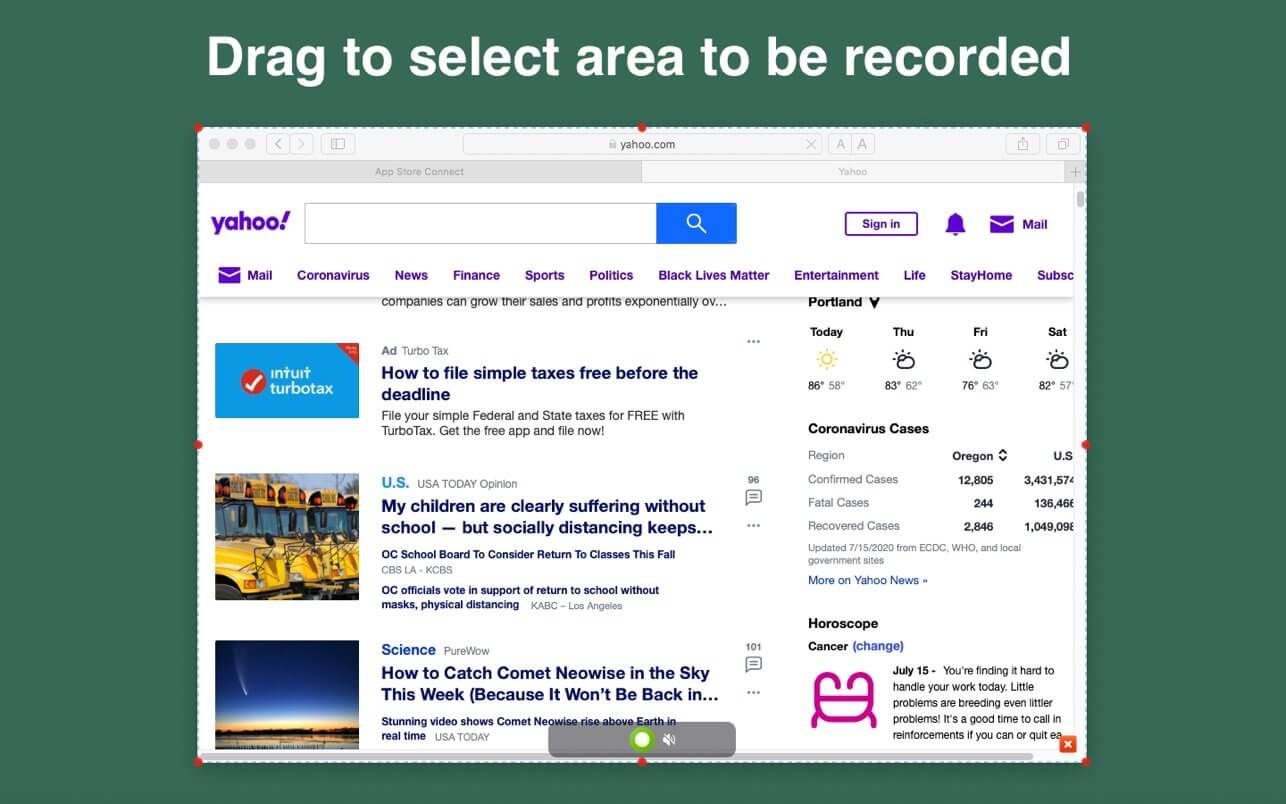Image resolution: width=1286 pixels, height=804 pixels.
Task: Click the Fatal Cases Oregon value 244
Action: pos(983,503)
